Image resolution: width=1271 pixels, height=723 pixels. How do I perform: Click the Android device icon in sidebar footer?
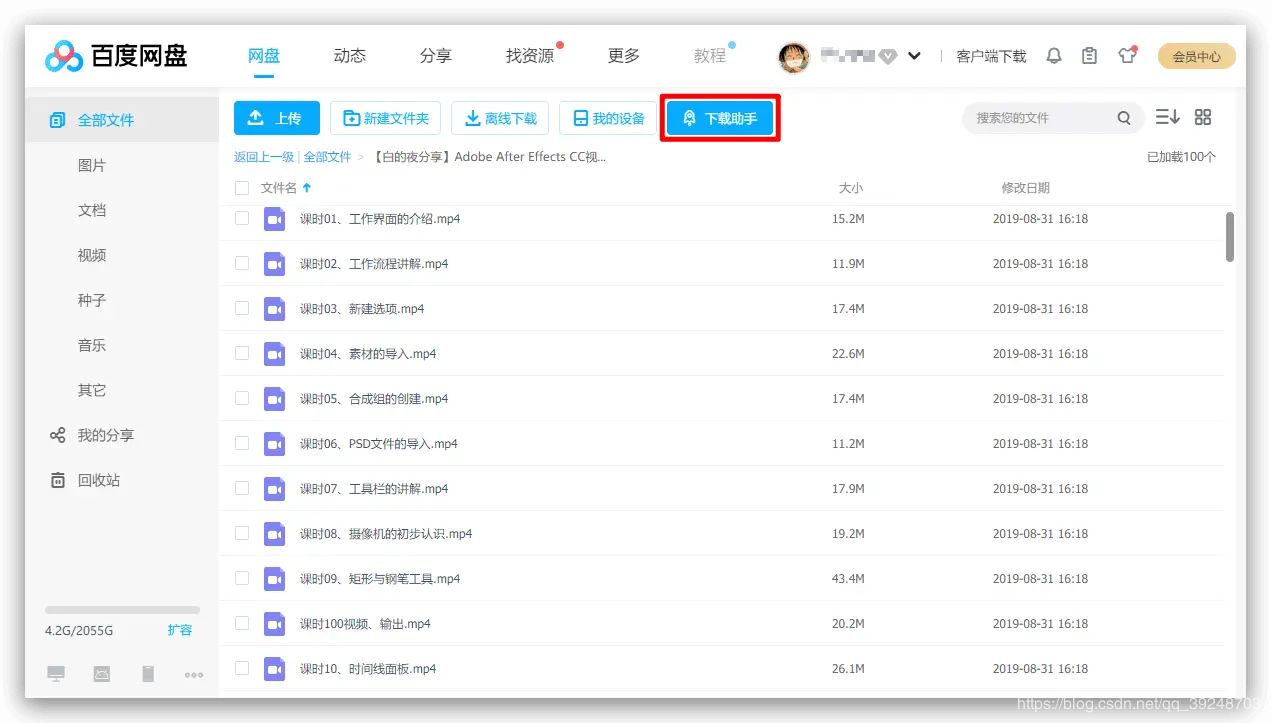tap(102, 674)
